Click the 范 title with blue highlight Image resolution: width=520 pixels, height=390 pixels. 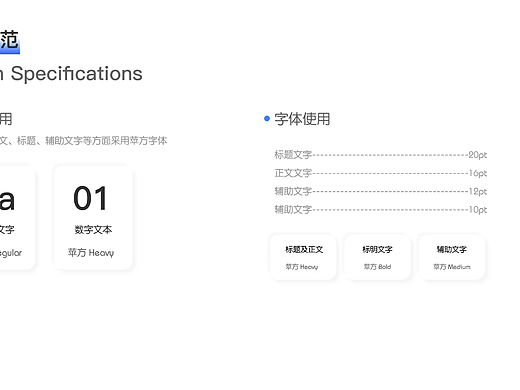[10, 41]
